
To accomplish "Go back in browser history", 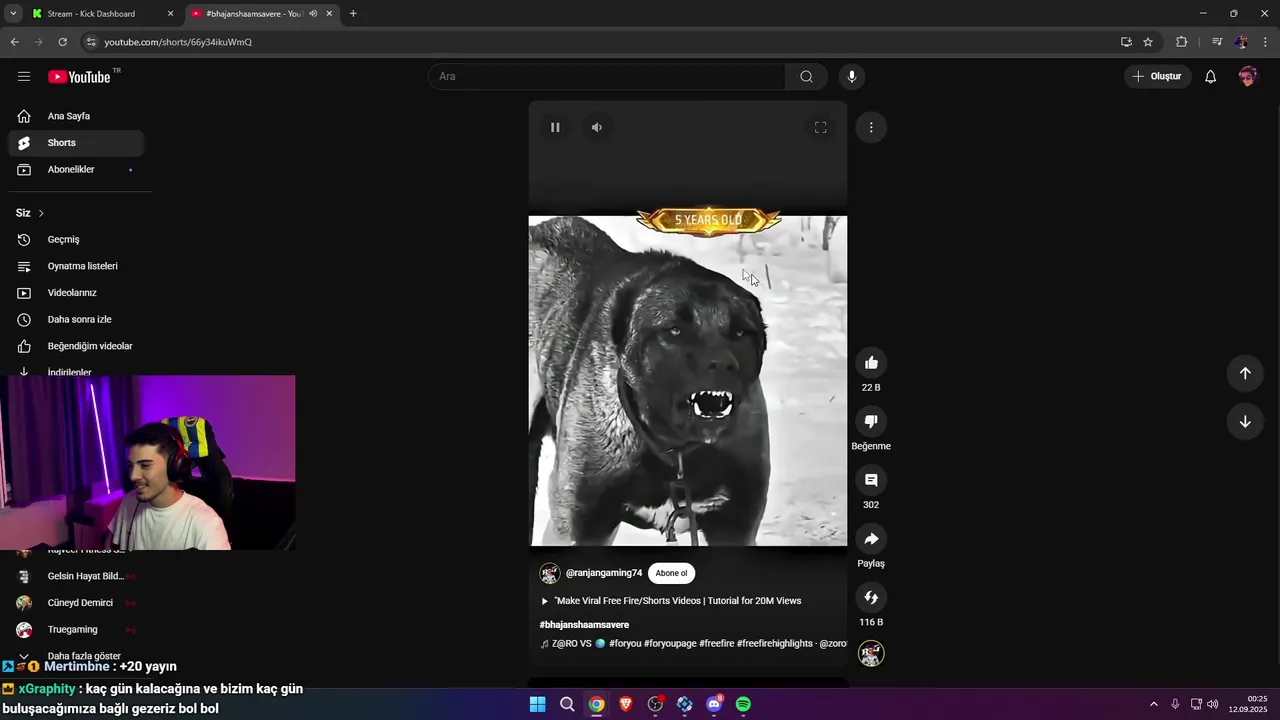I will point(14,42).
